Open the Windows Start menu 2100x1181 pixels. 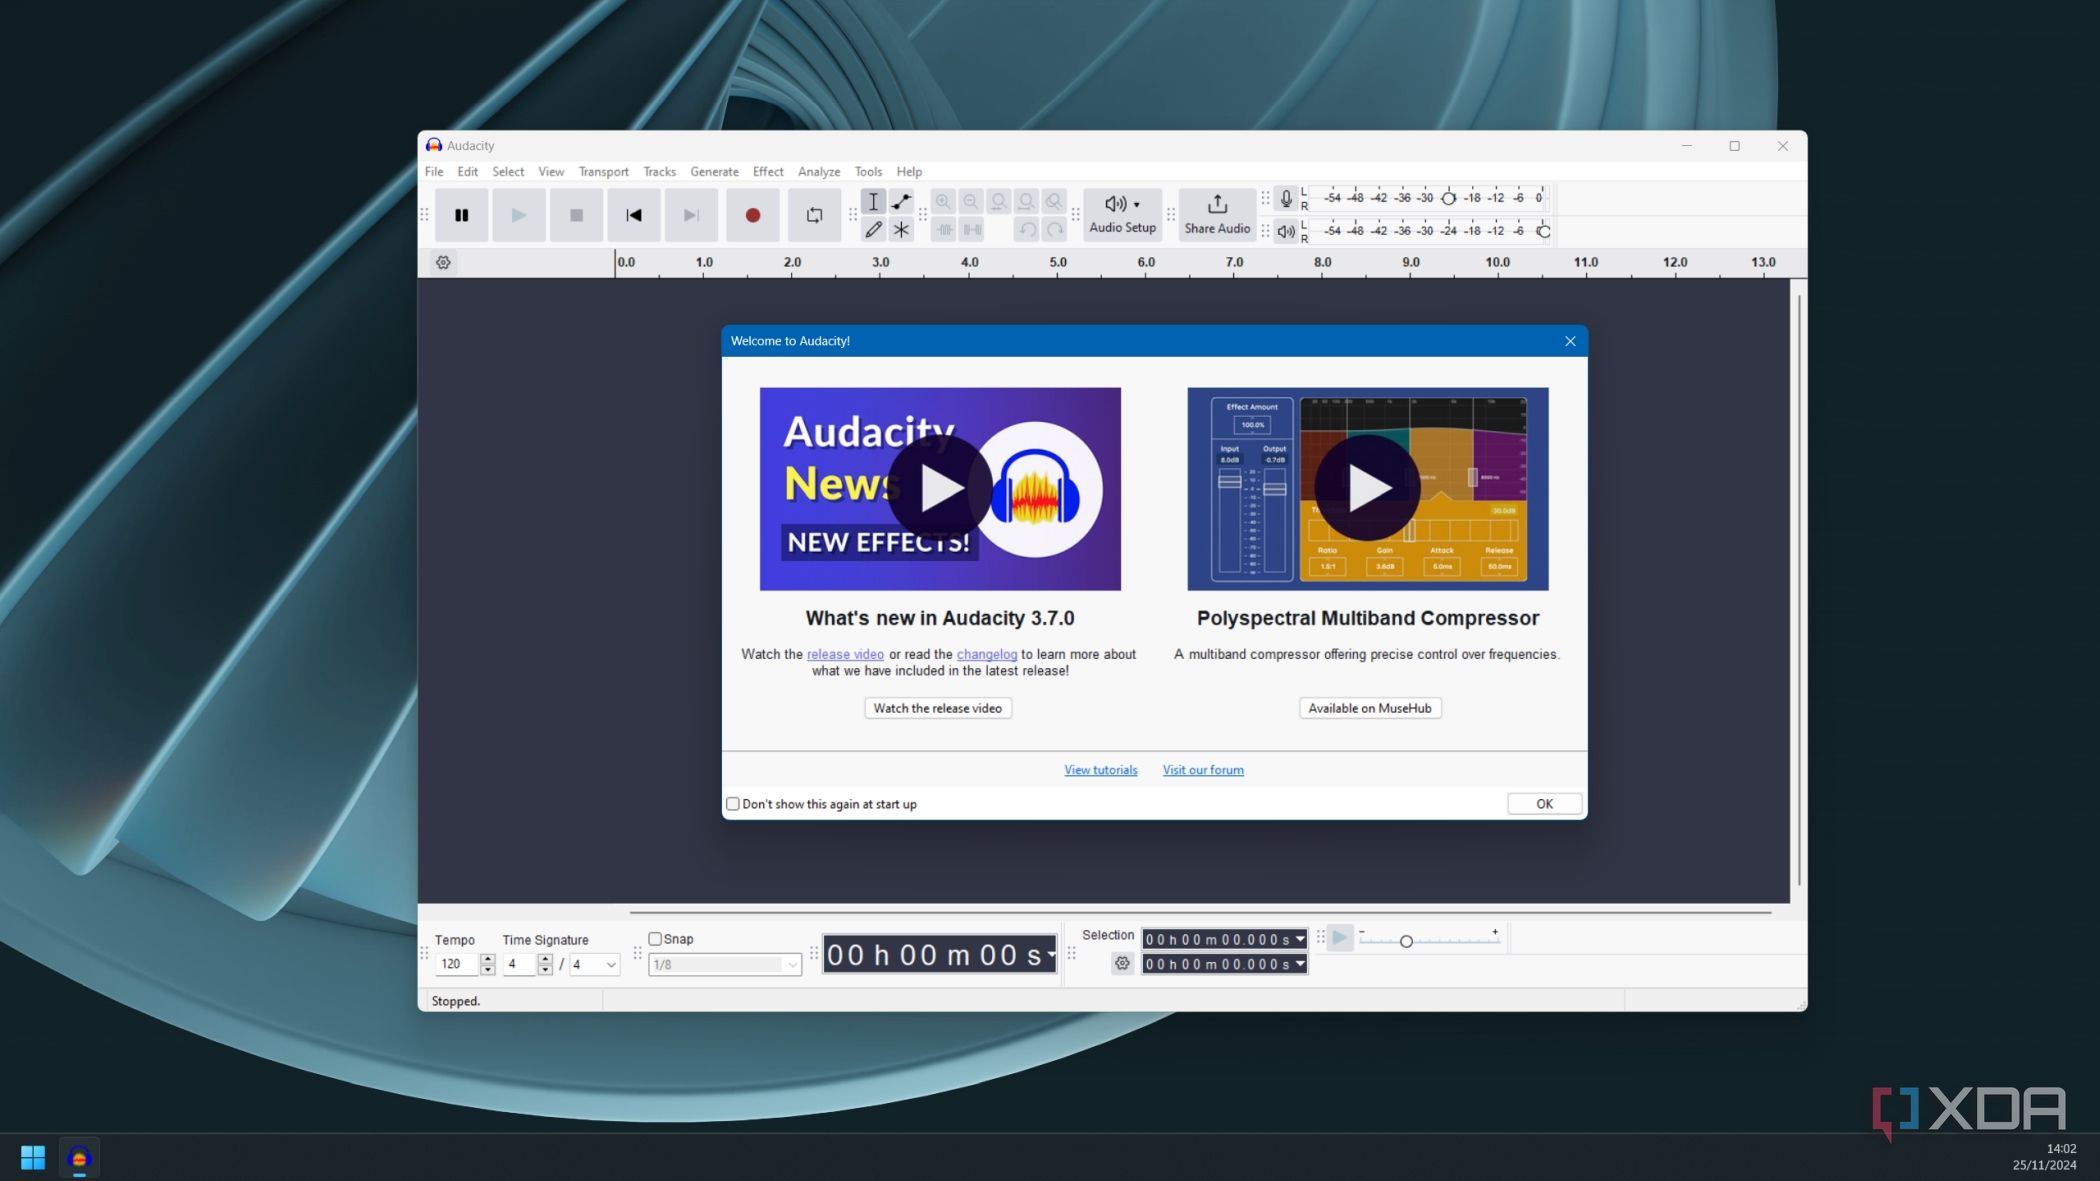pyautogui.click(x=32, y=1157)
